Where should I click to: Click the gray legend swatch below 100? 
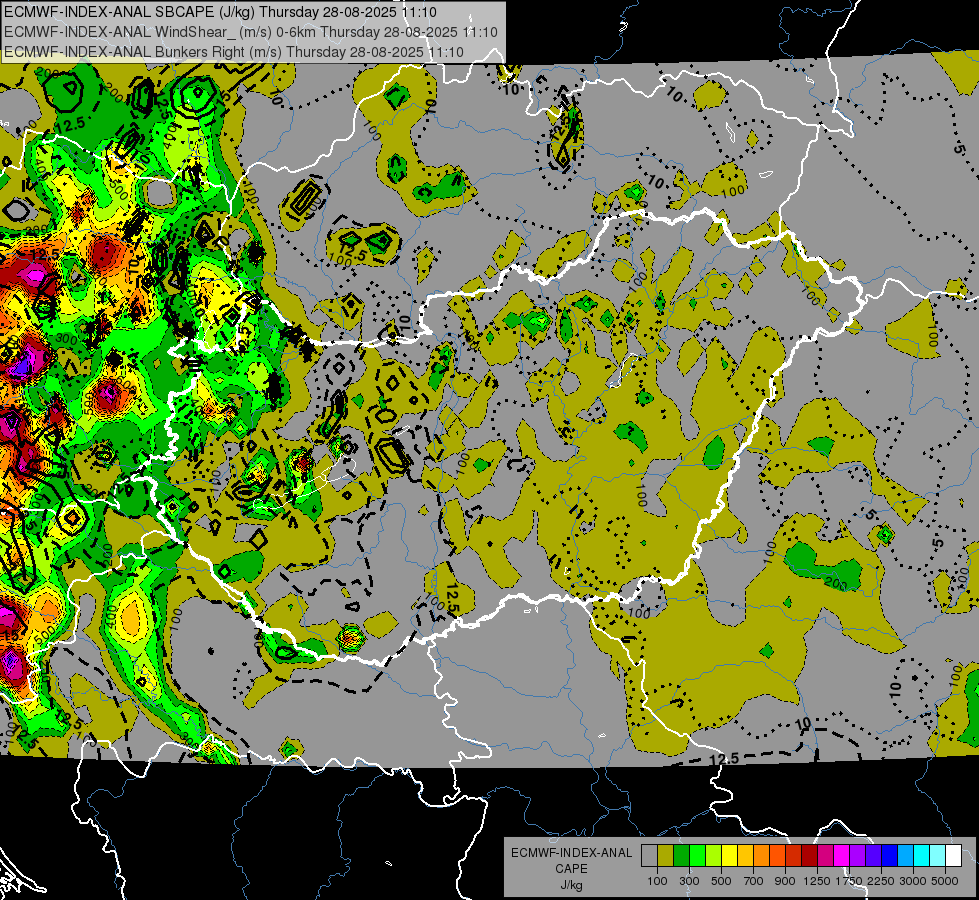click(649, 855)
